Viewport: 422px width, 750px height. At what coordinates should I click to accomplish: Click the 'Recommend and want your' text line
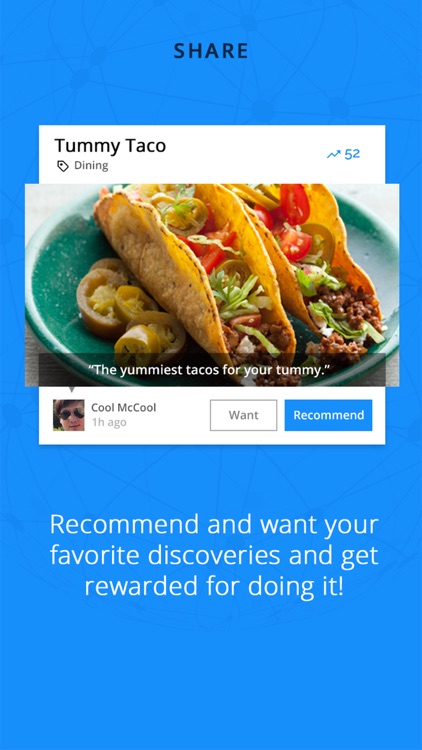point(214,525)
